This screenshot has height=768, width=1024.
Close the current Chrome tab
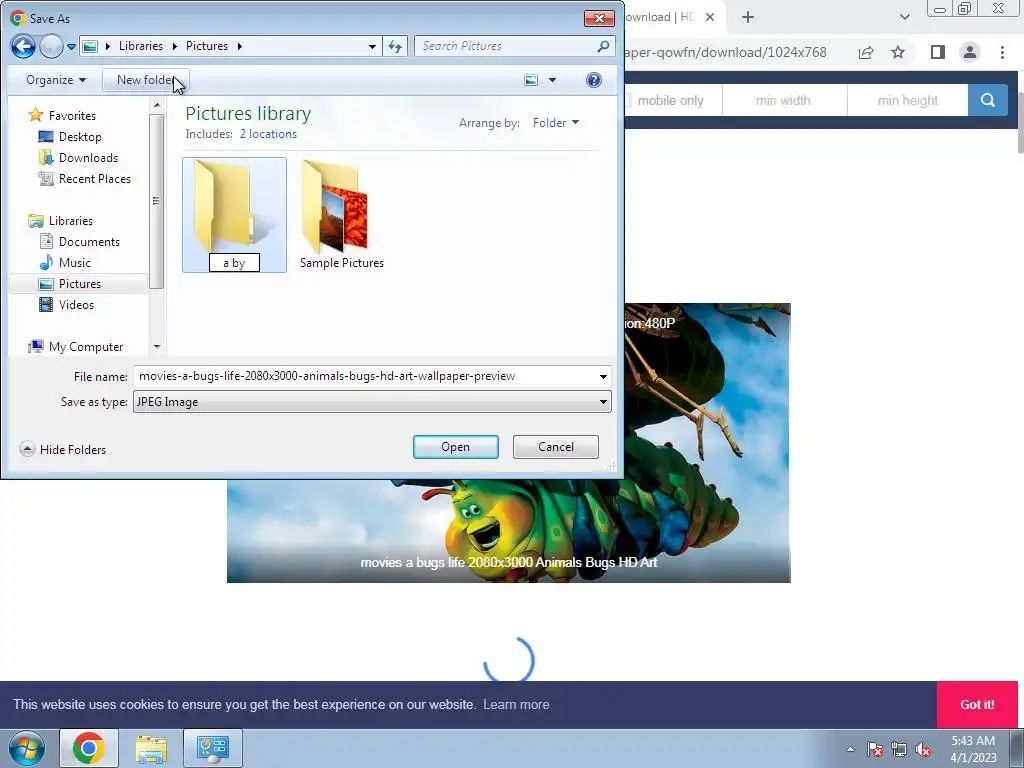coord(710,17)
